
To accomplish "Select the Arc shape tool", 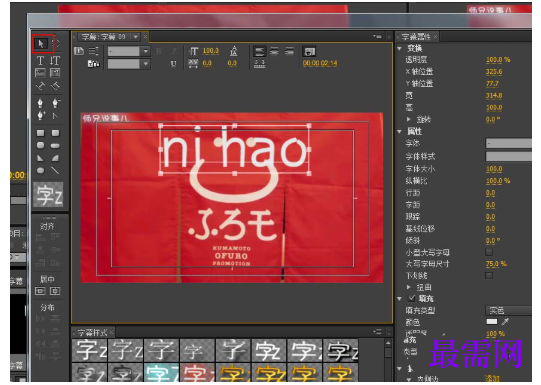I will (x=55, y=158).
